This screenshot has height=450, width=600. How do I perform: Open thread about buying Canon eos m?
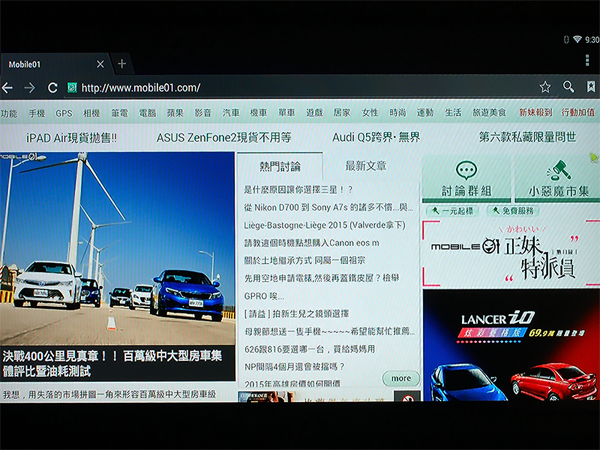coord(311,243)
